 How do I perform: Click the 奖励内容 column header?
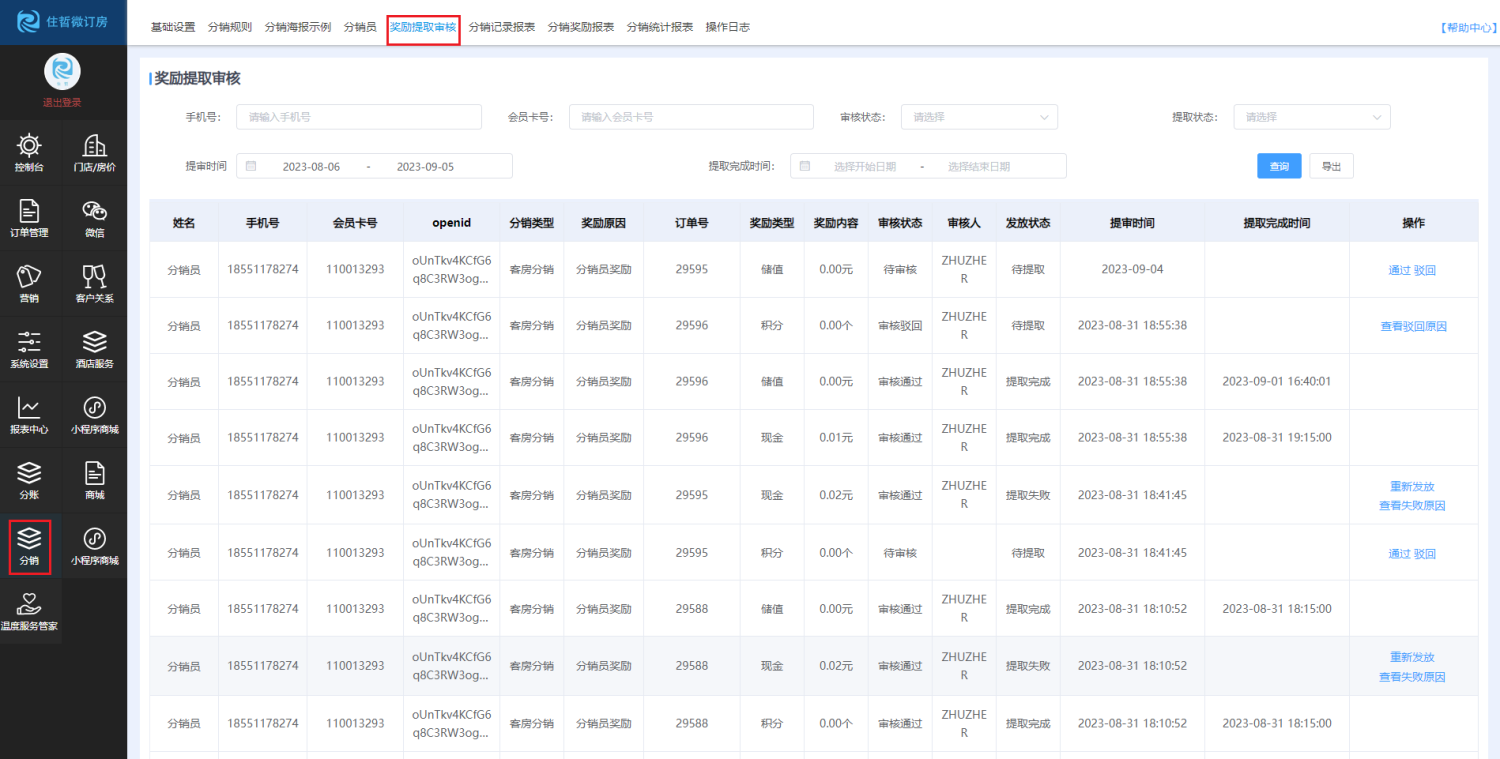coord(836,223)
